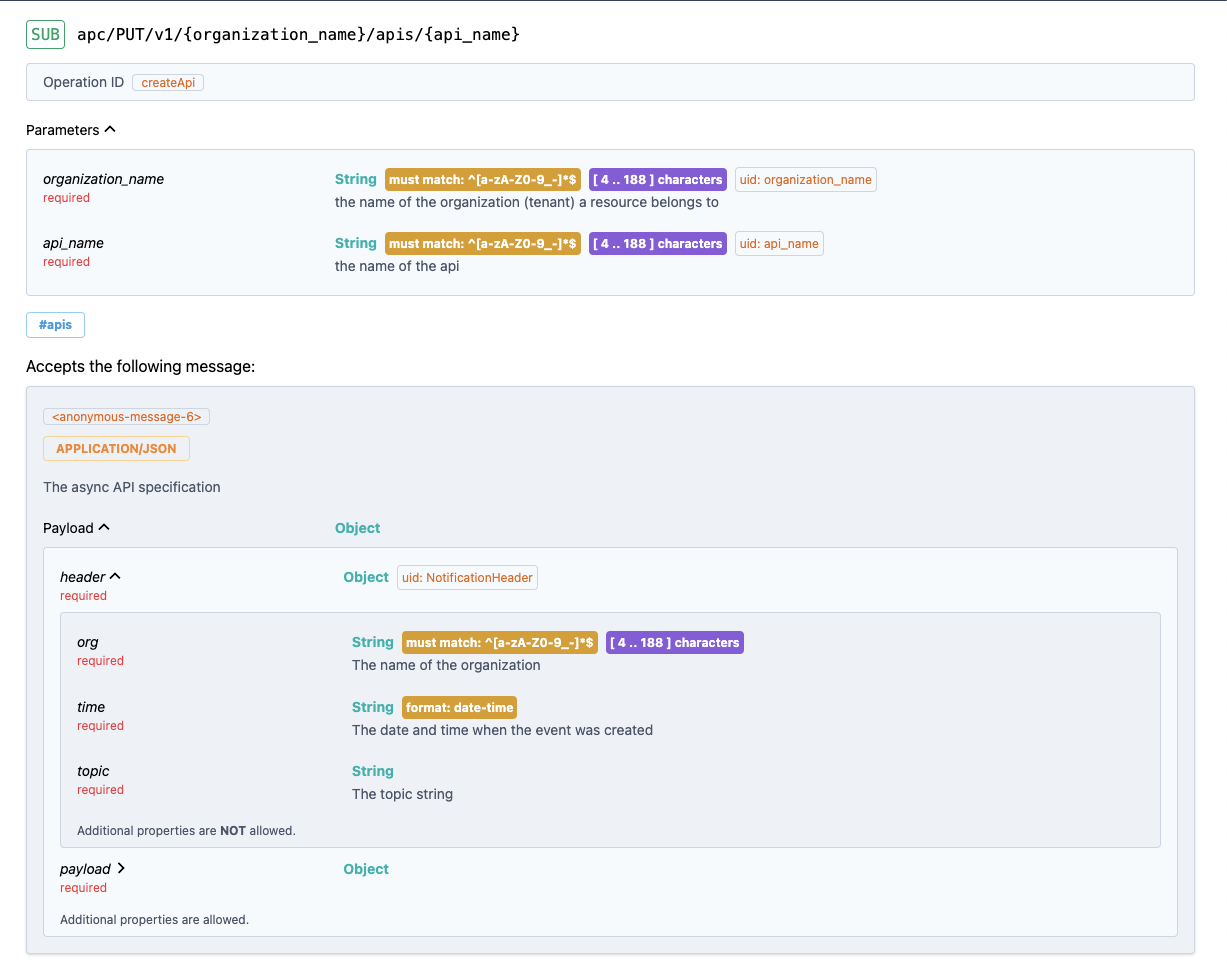
Task: Click the uid: api_name badge
Action: (x=779, y=244)
